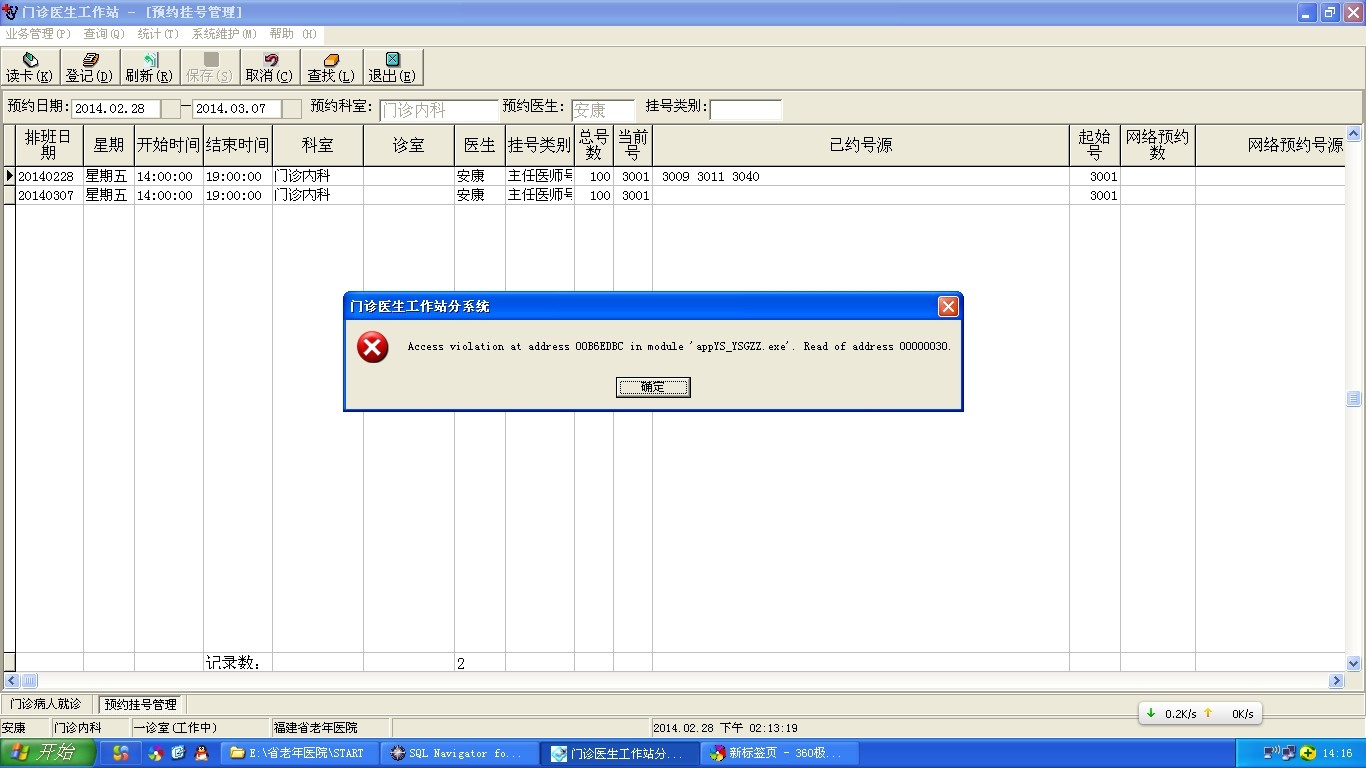Click the 读卡 (read card) toolbar button

[30, 68]
